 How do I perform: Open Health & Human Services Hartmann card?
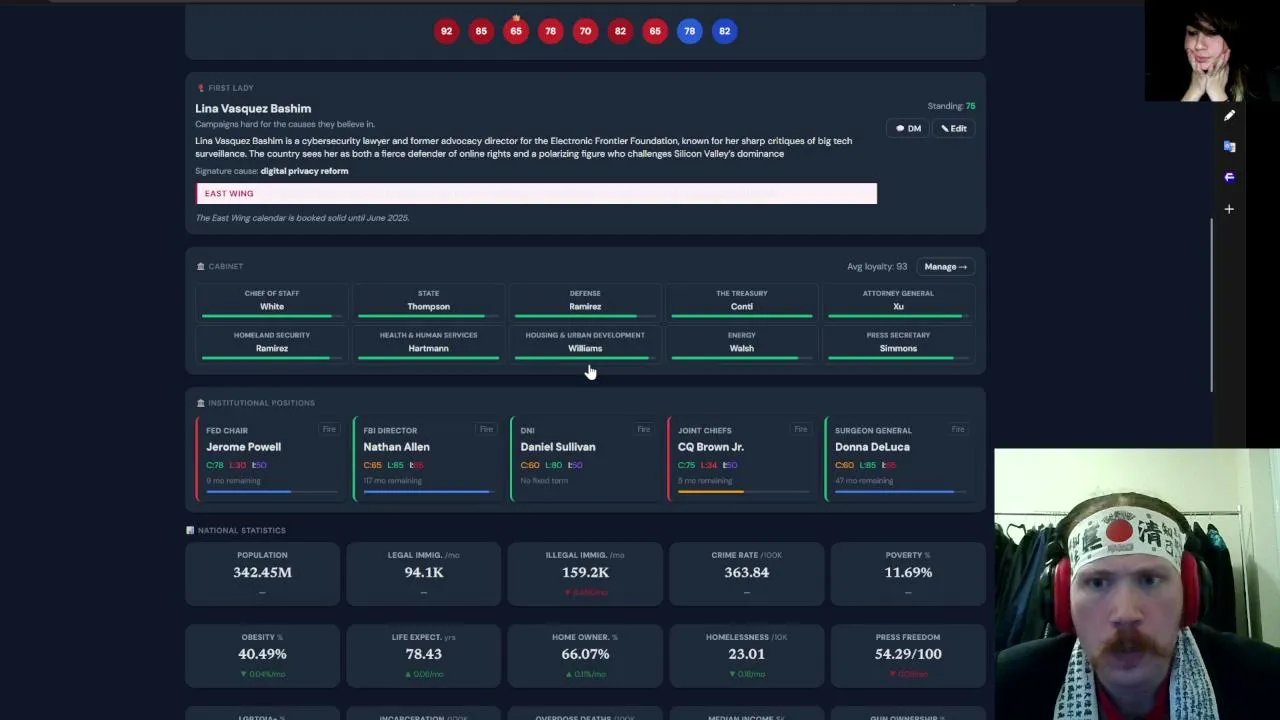pos(428,346)
